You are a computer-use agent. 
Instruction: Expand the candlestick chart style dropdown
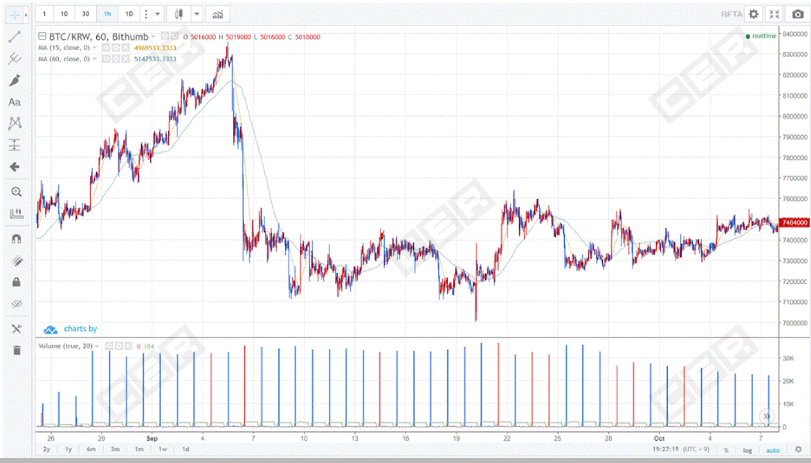(196, 14)
